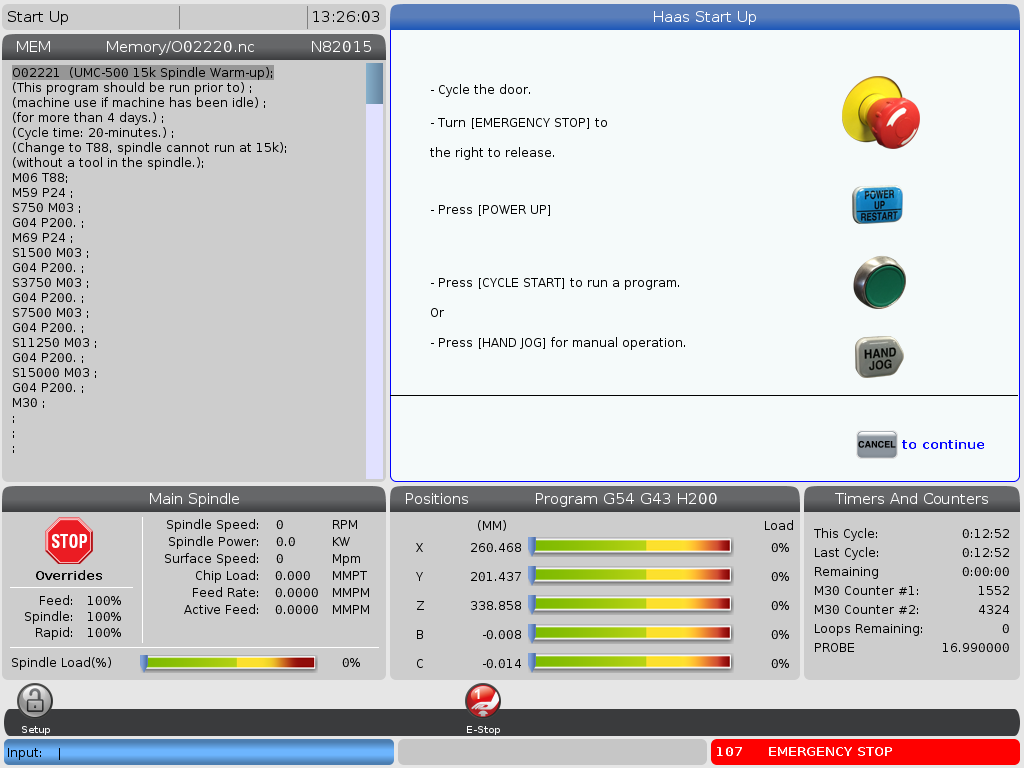Click the 'to continue' blue text

943,445
